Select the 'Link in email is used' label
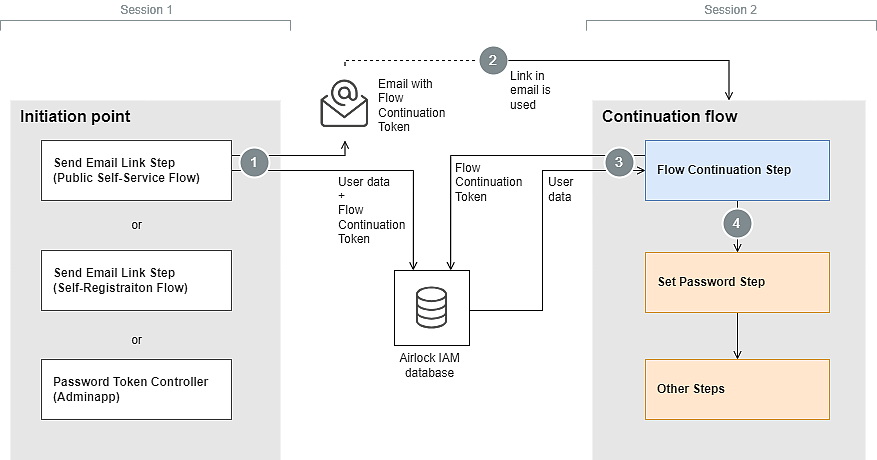The width and height of the screenshot is (877, 460). point(530,90)
